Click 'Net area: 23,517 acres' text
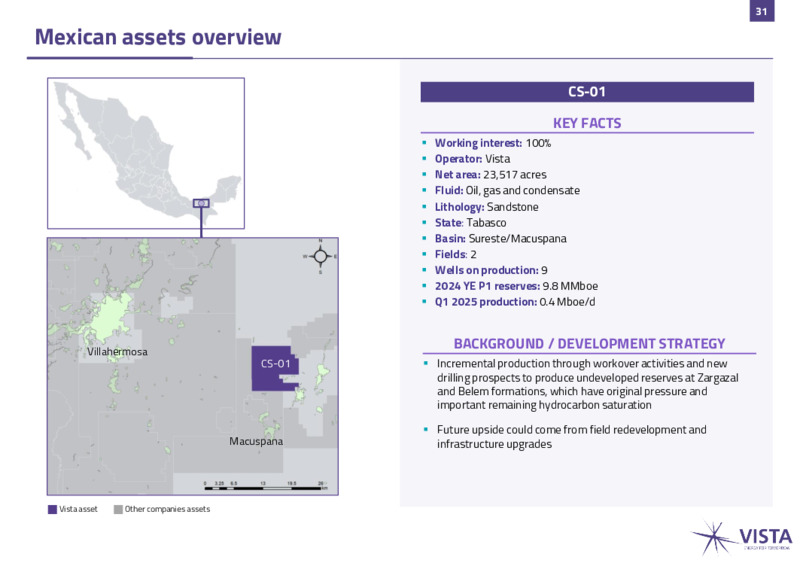Image resolution: width=800 pixels, height=563 pixels. tap(490, 175)
